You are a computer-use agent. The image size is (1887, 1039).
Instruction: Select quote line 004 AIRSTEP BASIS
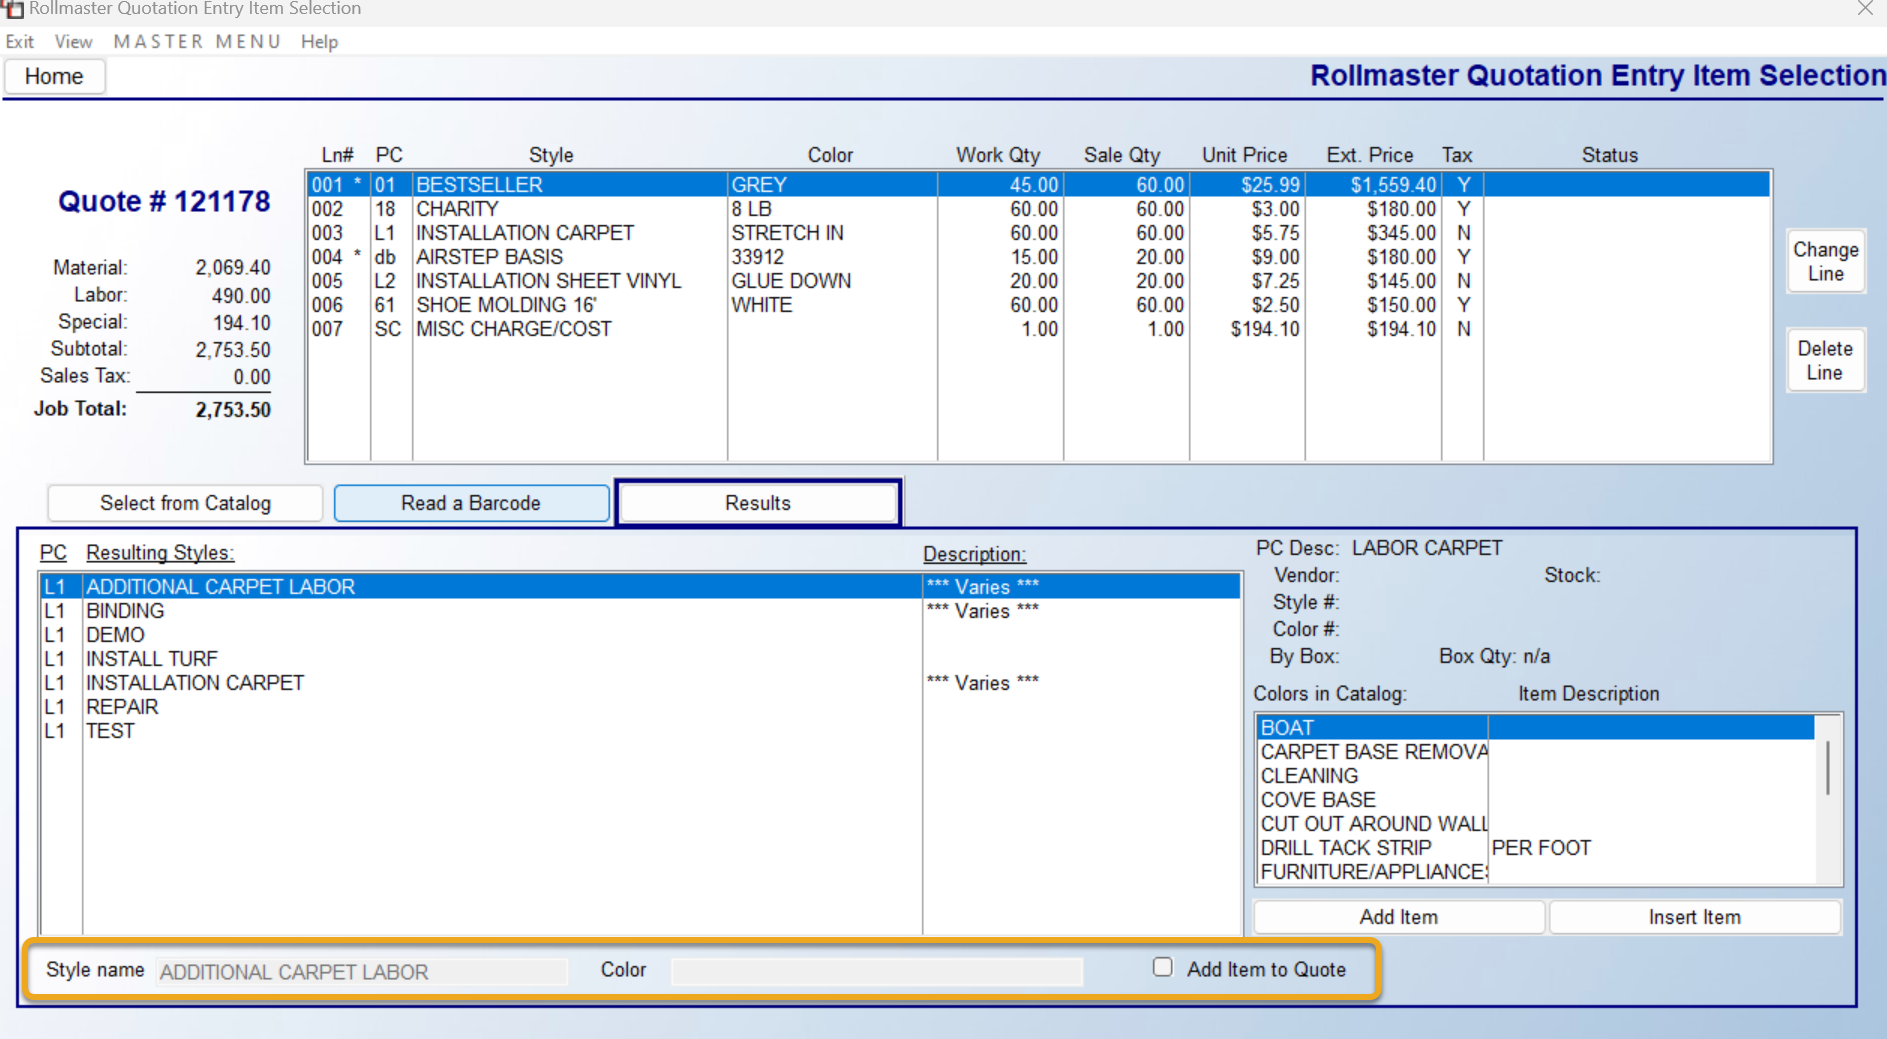(1039, 257)
